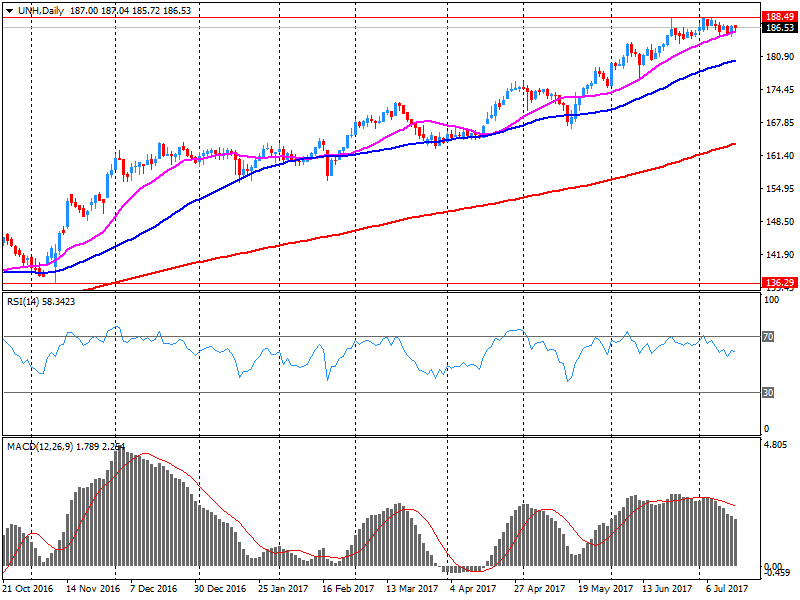Viewport: 800px width, 600px height.
Task: Click the RSI 70 overbought level tag
Action: coord(768,337)
